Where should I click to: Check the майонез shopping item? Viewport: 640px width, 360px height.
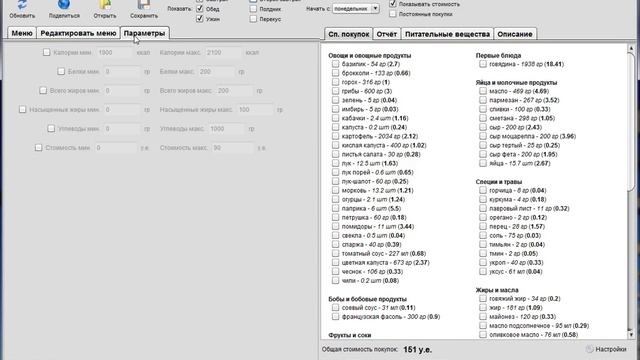point(483,317)
